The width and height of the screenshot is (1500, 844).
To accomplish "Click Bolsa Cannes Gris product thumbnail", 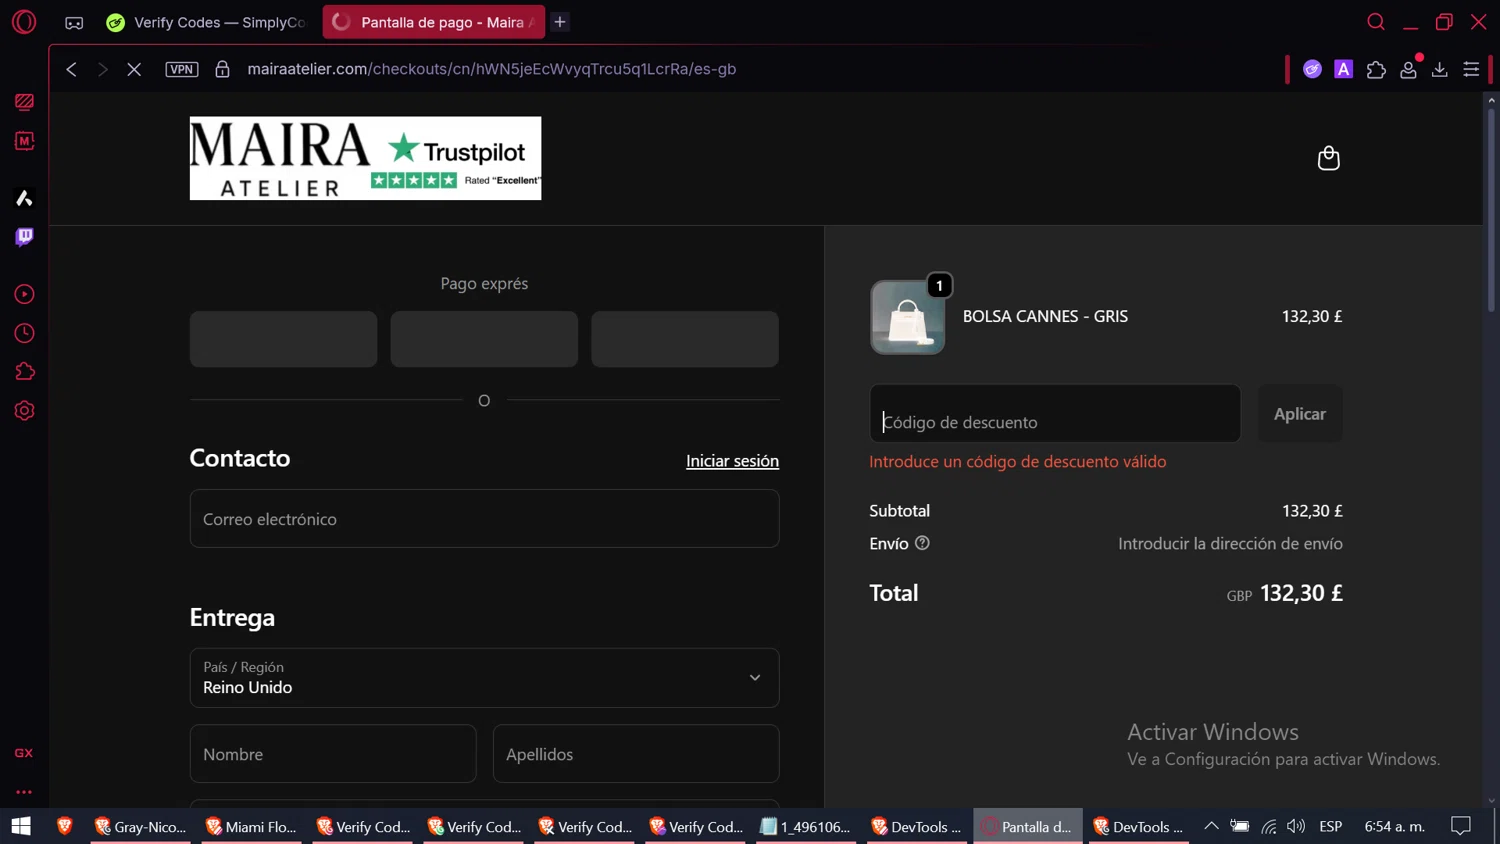I will tap(908, 317).
